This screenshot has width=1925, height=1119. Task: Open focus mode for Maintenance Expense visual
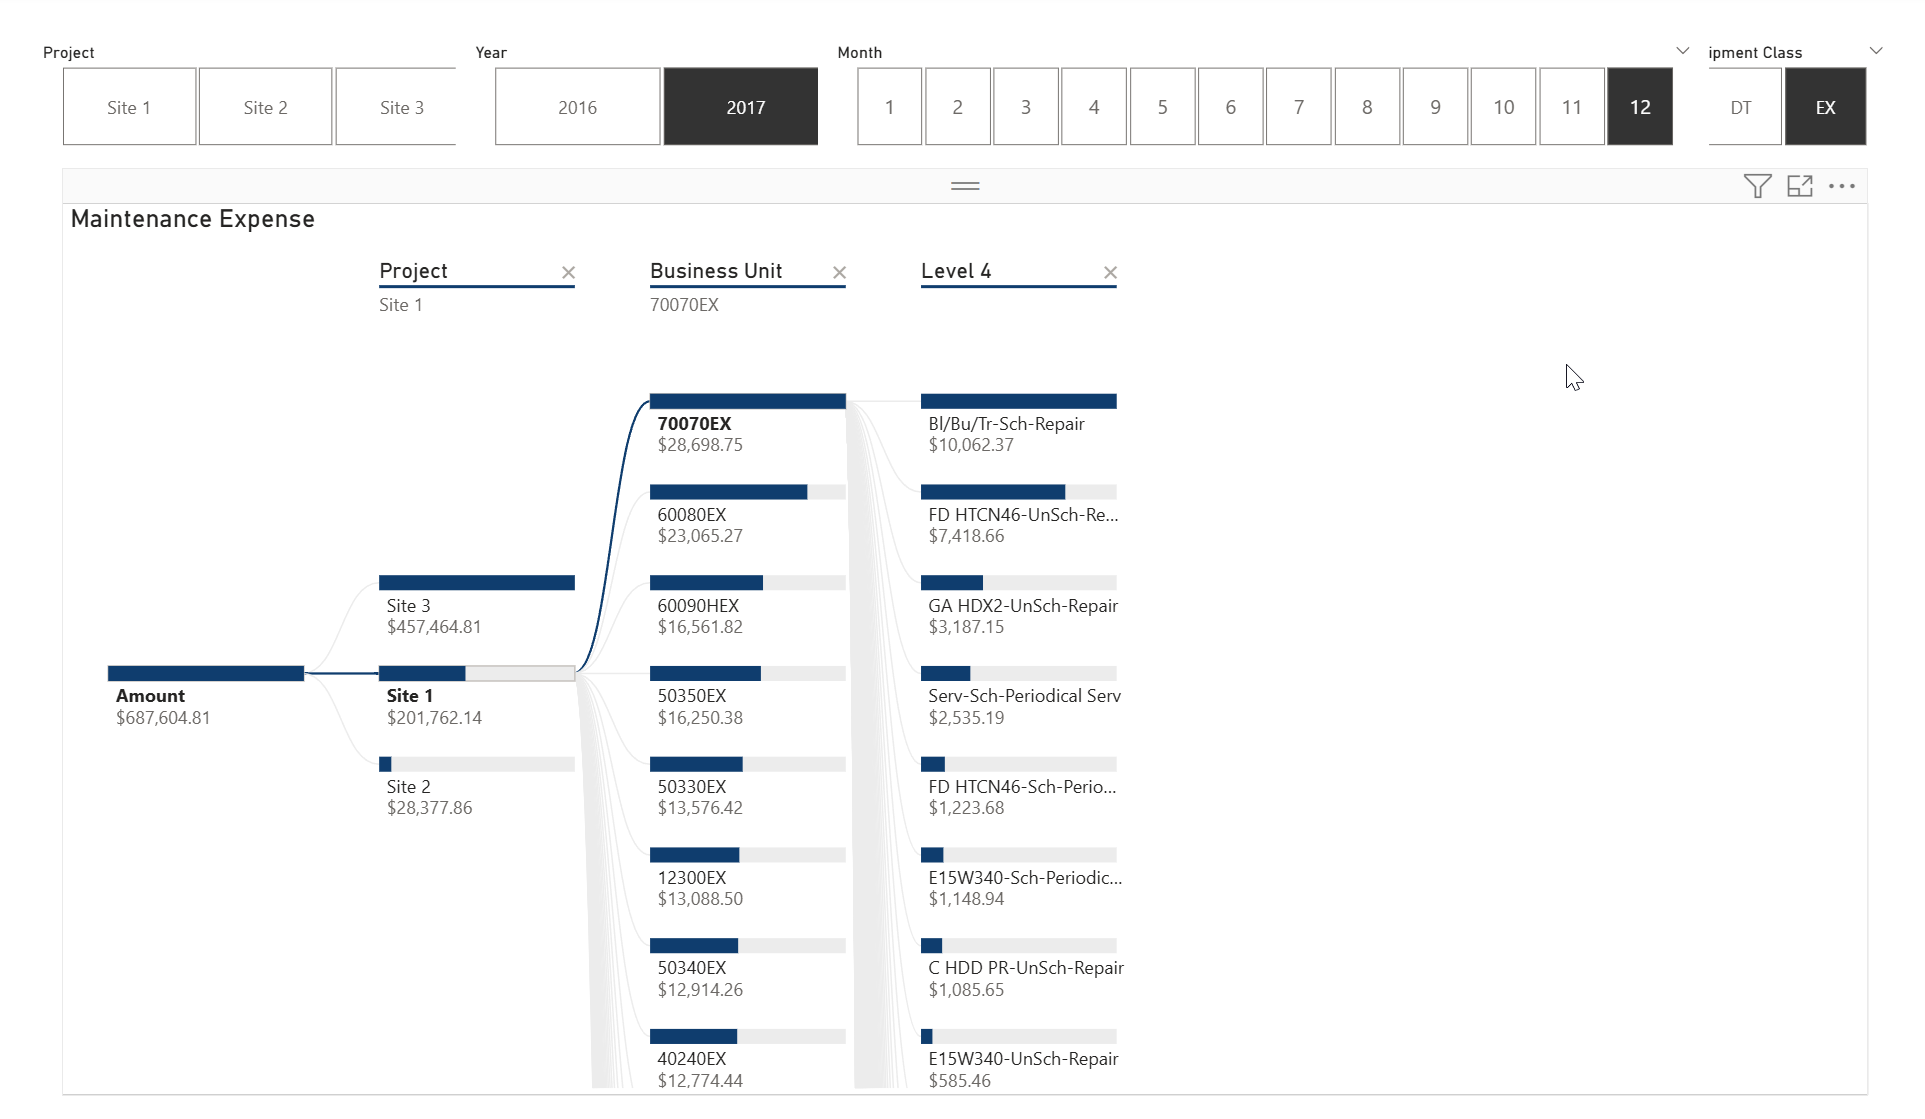point(1799,186)
